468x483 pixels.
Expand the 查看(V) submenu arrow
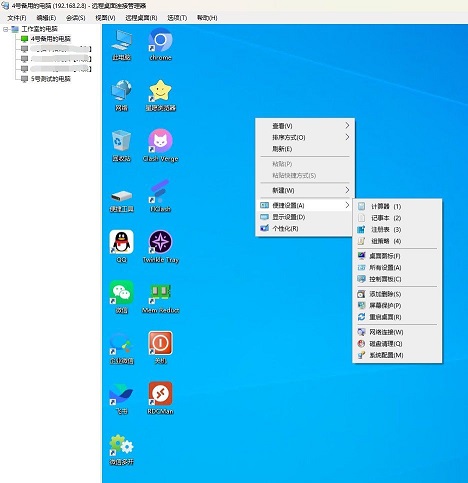pyautogui.click(x=347, y=125)
